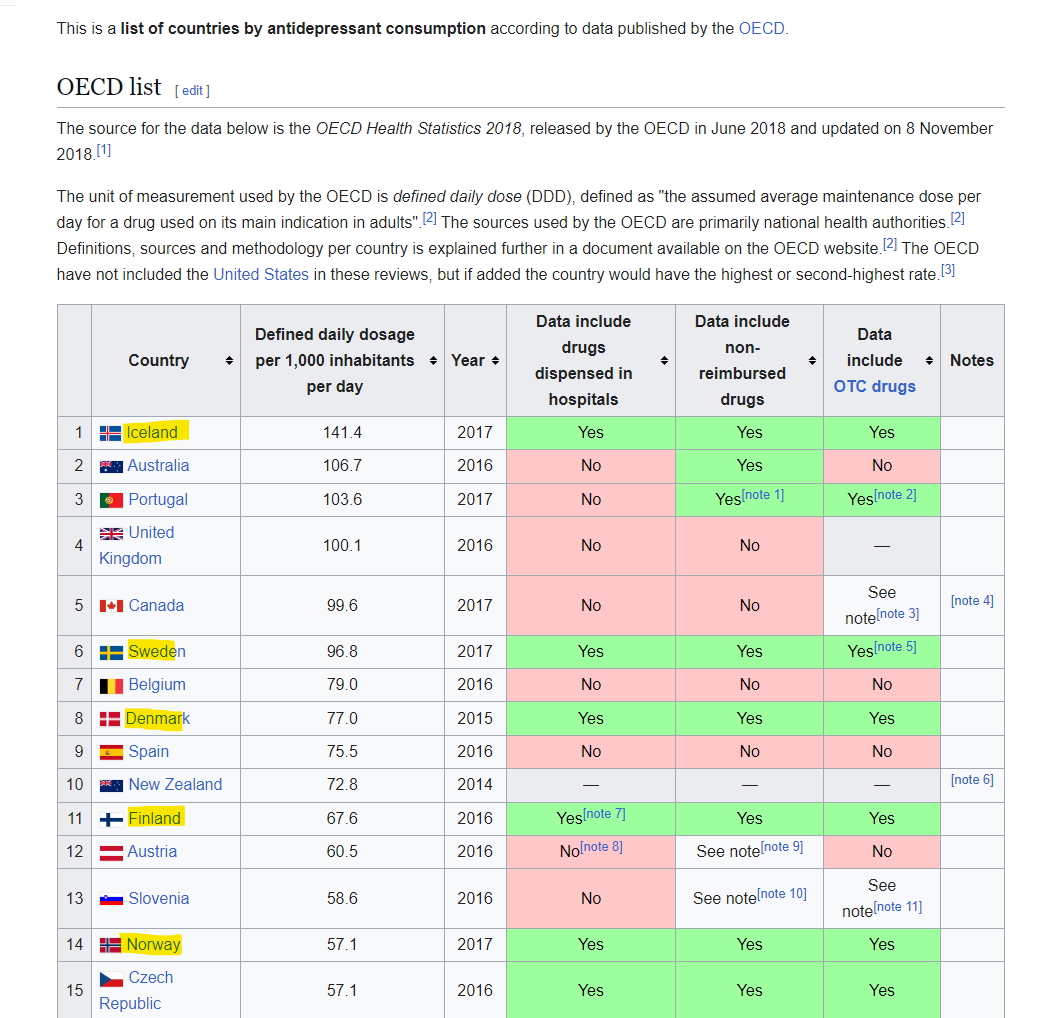
Task: Open note 9 in Austria row
Action: pos(782,848)
